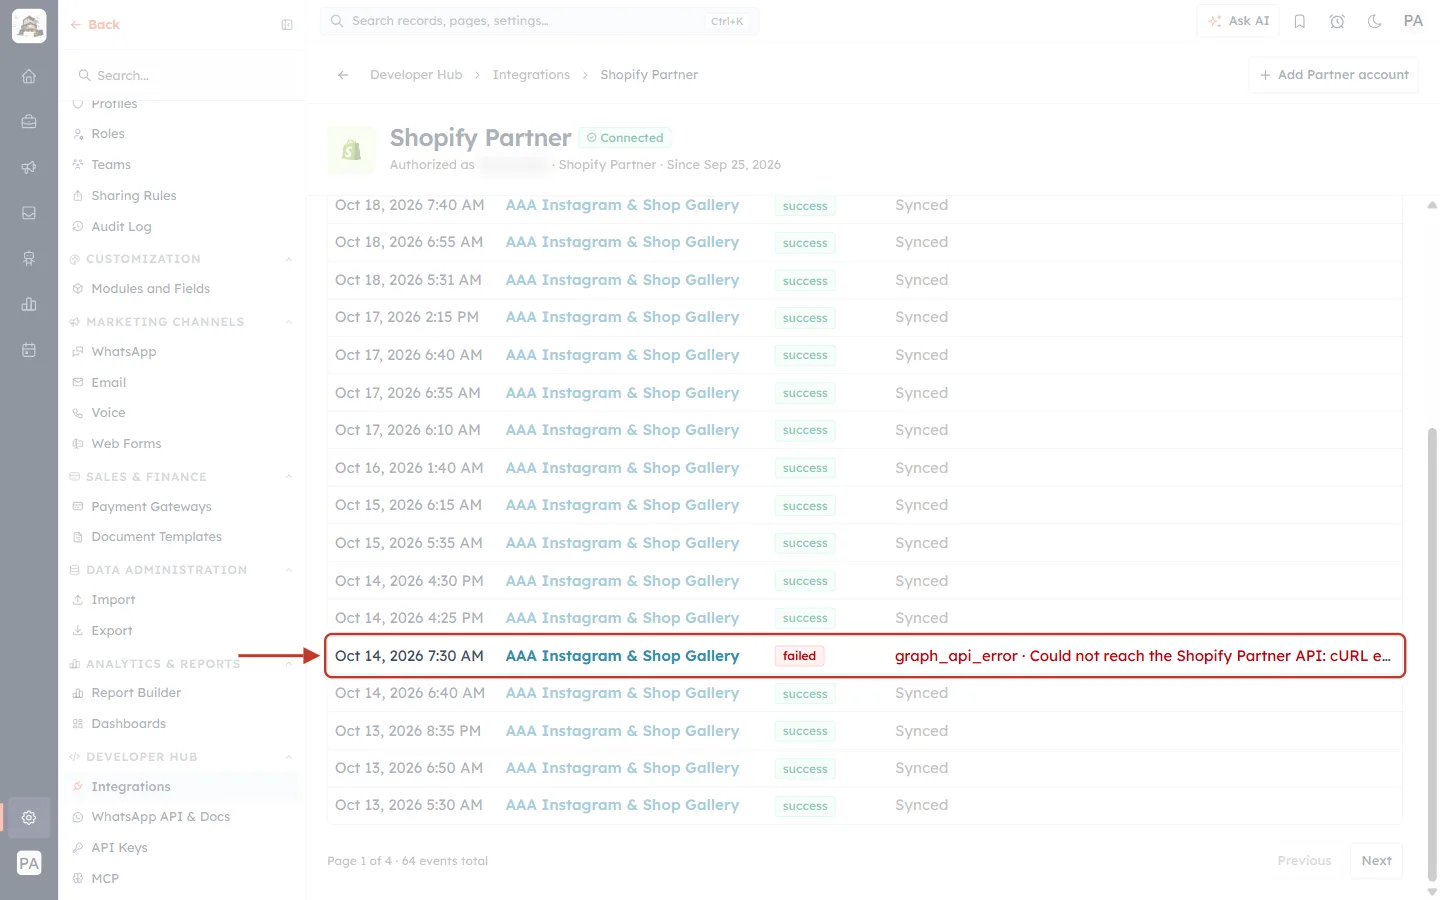Collapse the Marketing Channels section
The width and height of the screenshot is (1440, 900).
(x=289, y=323)
